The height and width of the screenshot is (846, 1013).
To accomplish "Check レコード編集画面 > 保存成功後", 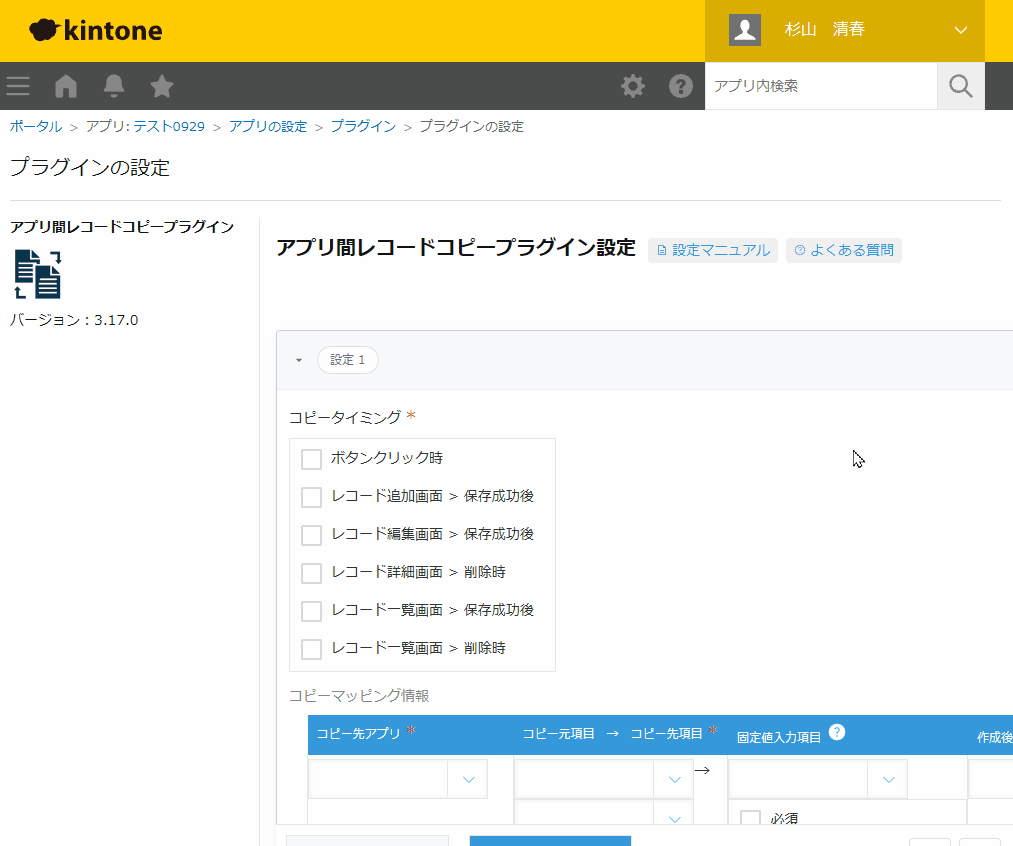I will [x=311, y=535].
